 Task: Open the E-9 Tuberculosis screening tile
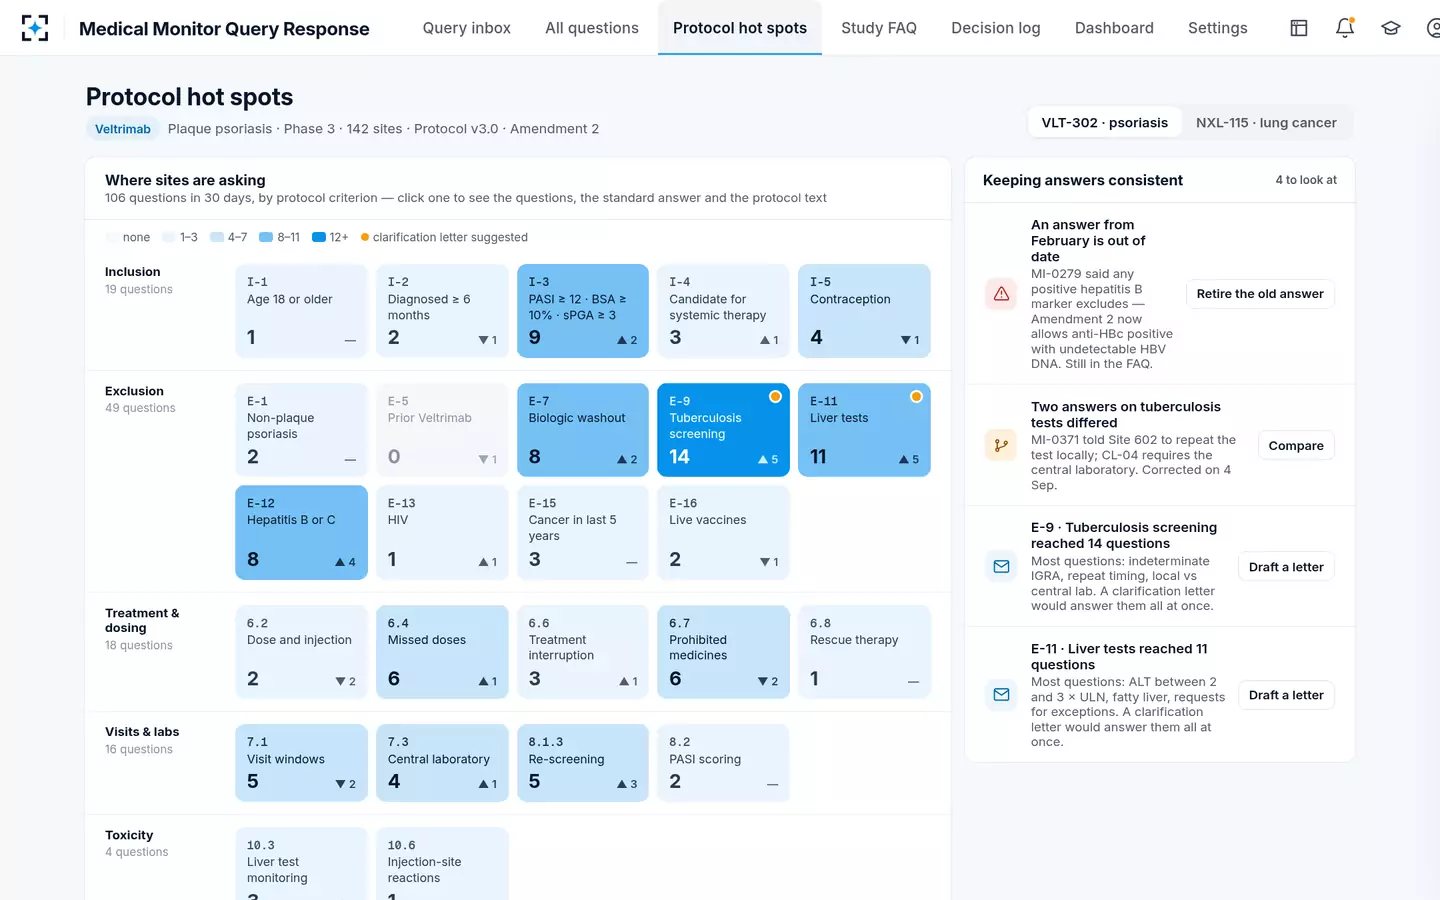(723, 430)
